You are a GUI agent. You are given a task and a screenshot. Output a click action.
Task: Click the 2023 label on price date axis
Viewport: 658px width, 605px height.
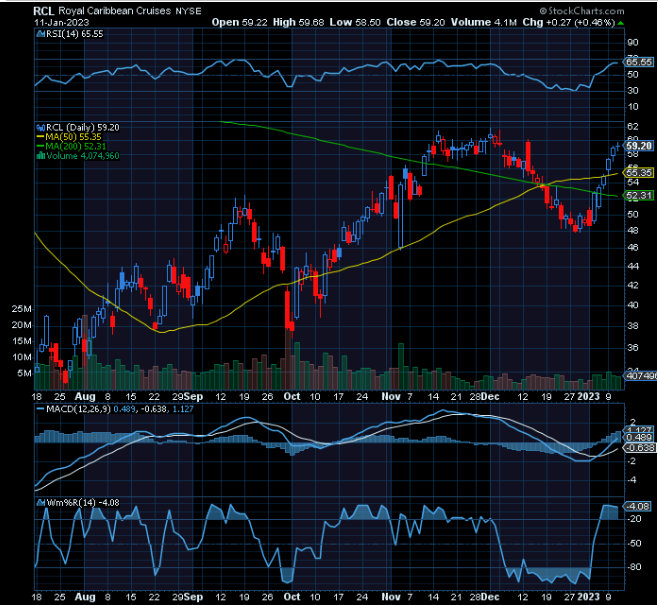click(588, 396)
